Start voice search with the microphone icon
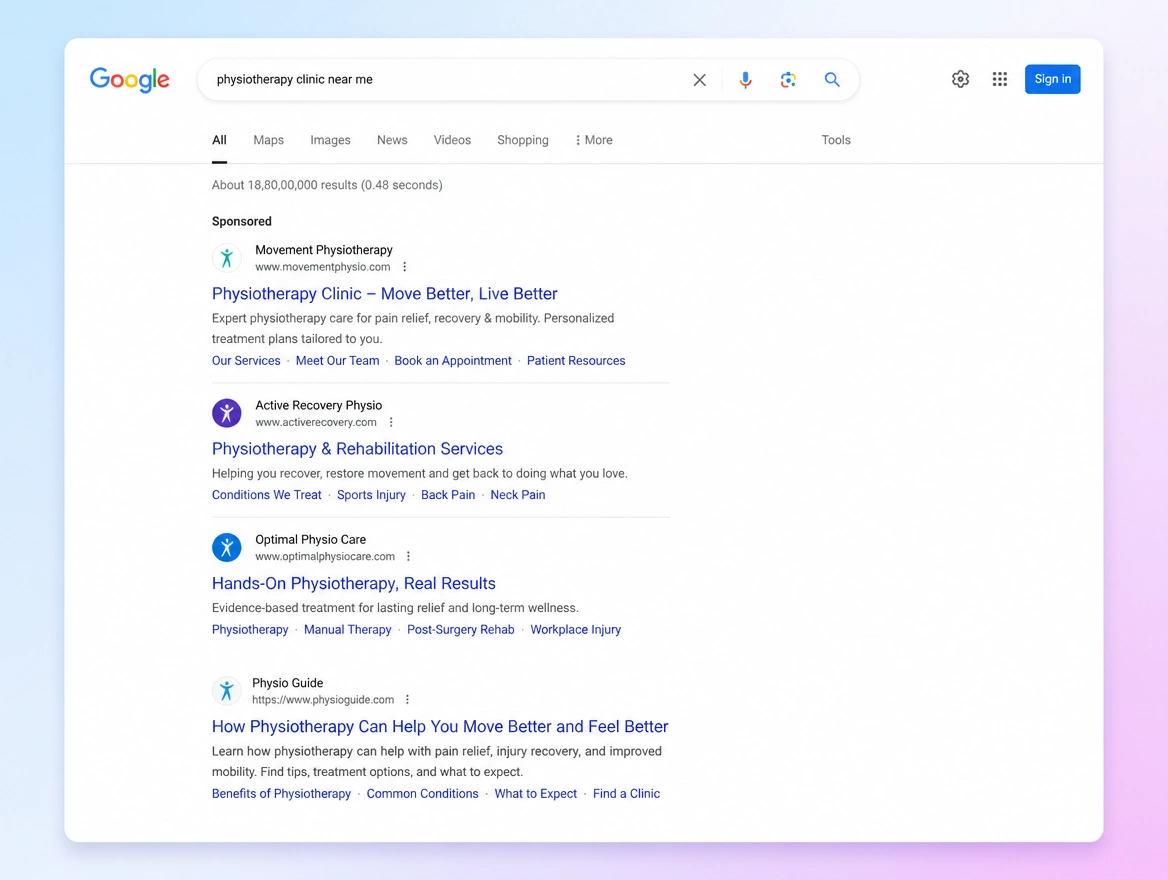This screenshot has height=880, width=1168. (745, 80)
